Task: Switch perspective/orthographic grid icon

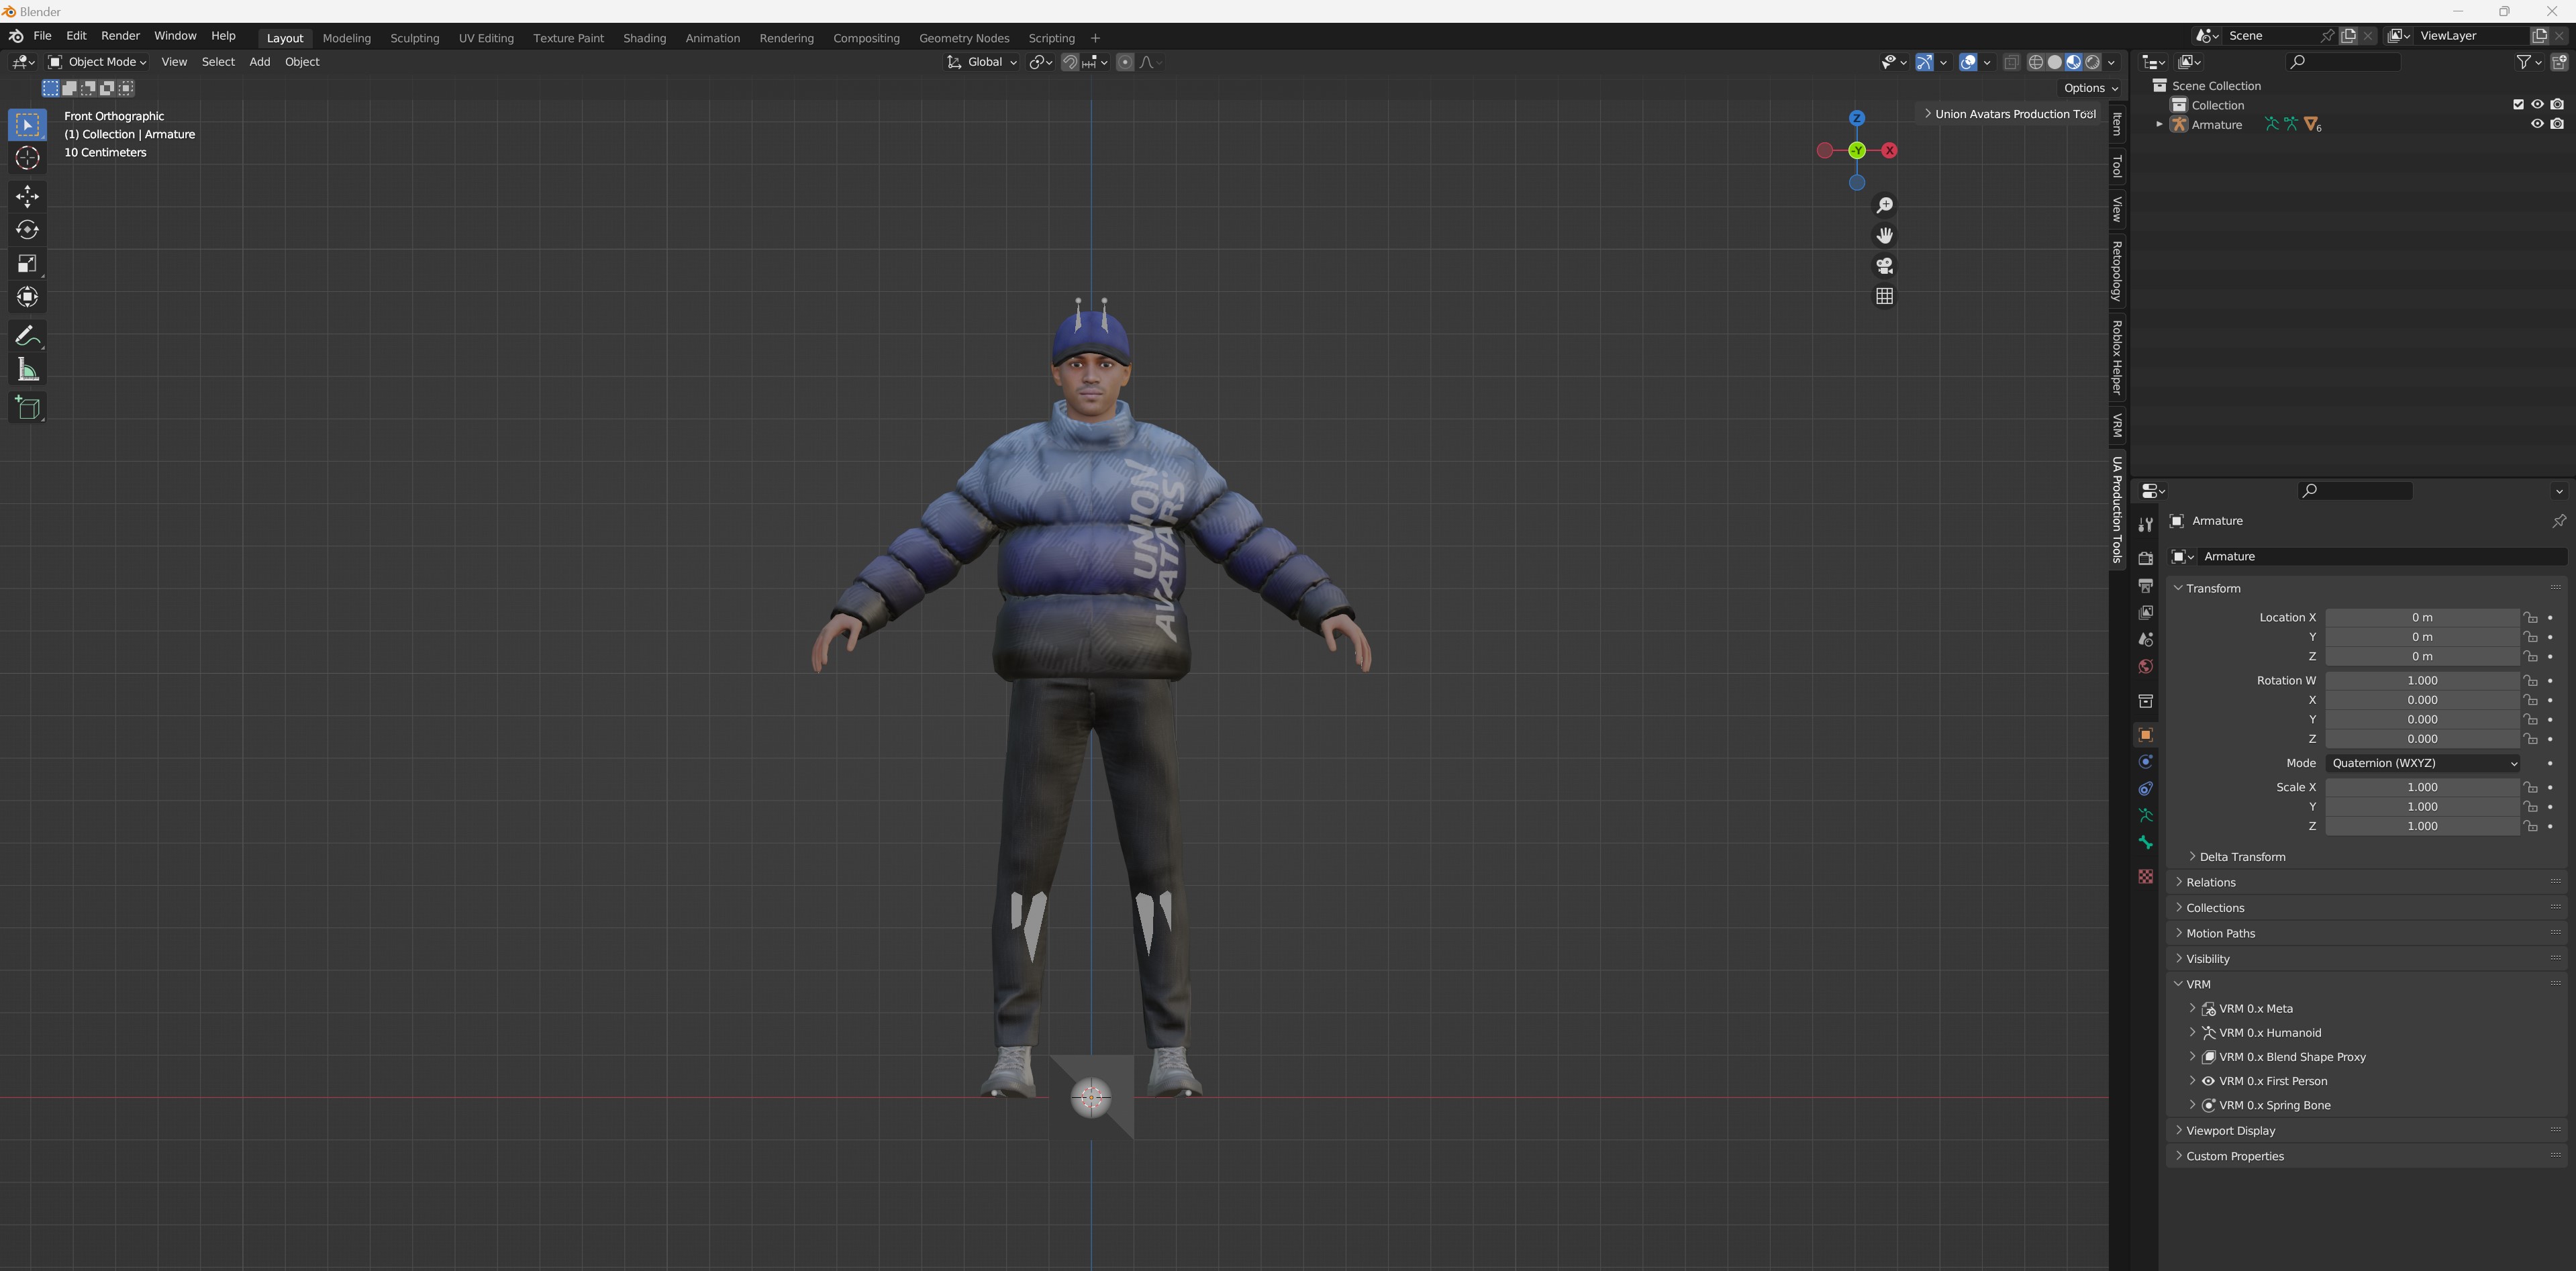Action: (x=1884, y=296)
